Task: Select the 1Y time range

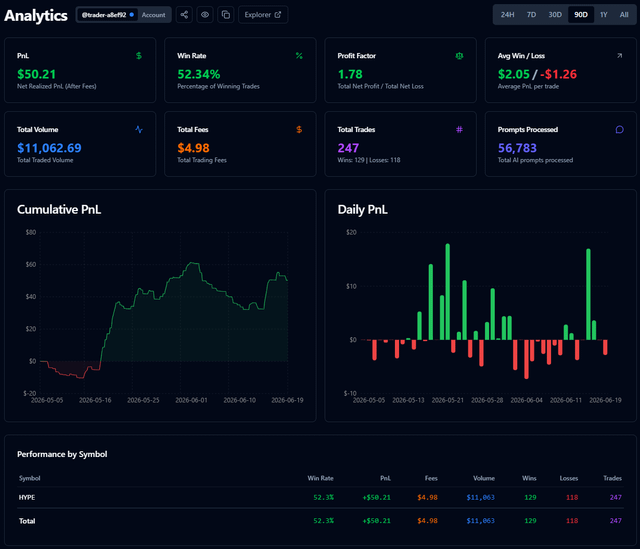Action: pyautogui.click(x=604, y=15)
